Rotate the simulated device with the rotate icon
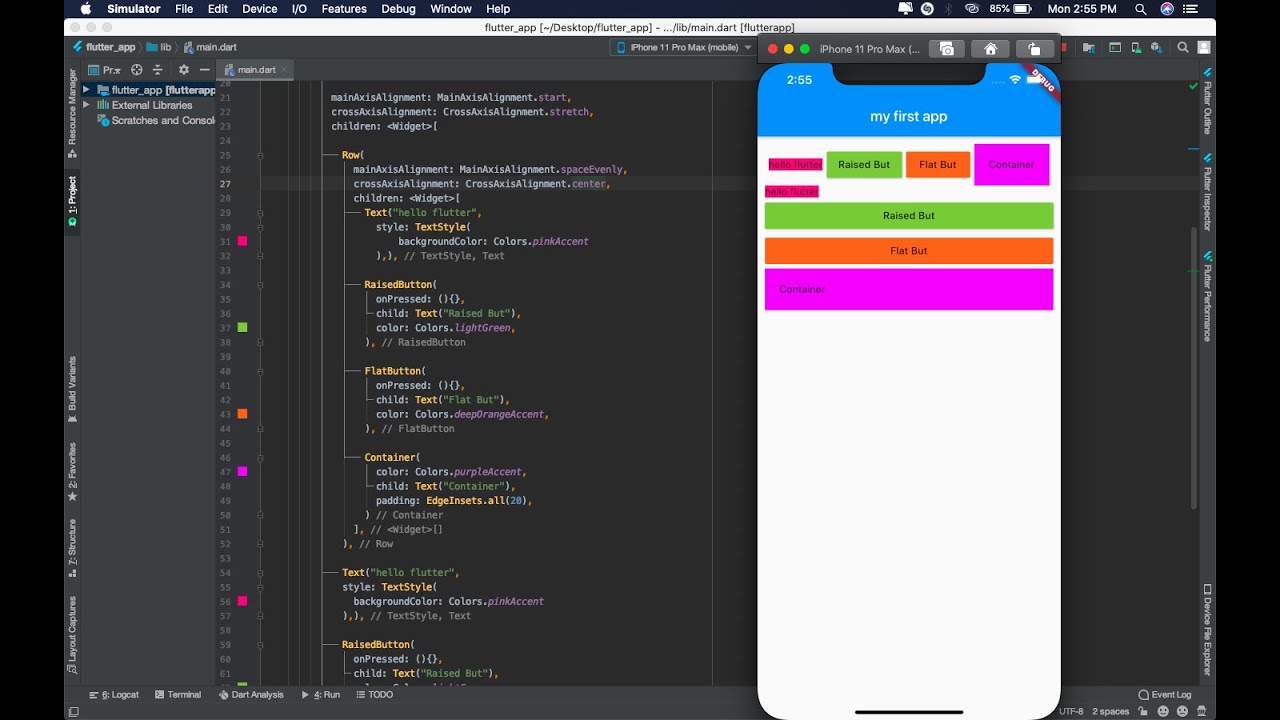The height and width of the screenshot is (720, 1280). pos(1034,48)
